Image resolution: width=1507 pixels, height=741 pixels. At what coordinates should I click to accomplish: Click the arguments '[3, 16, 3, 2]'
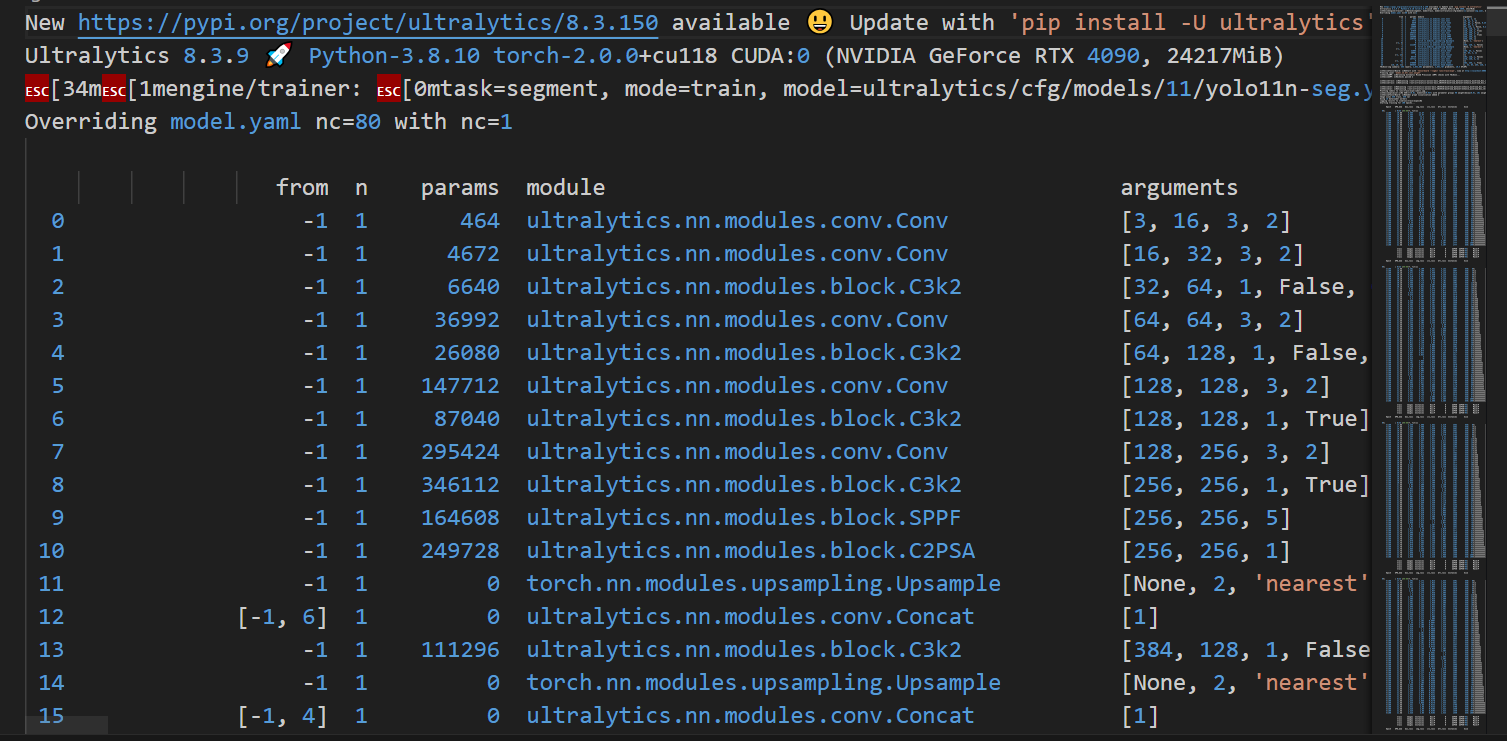pyautogui.click(x=1206, y=221)
